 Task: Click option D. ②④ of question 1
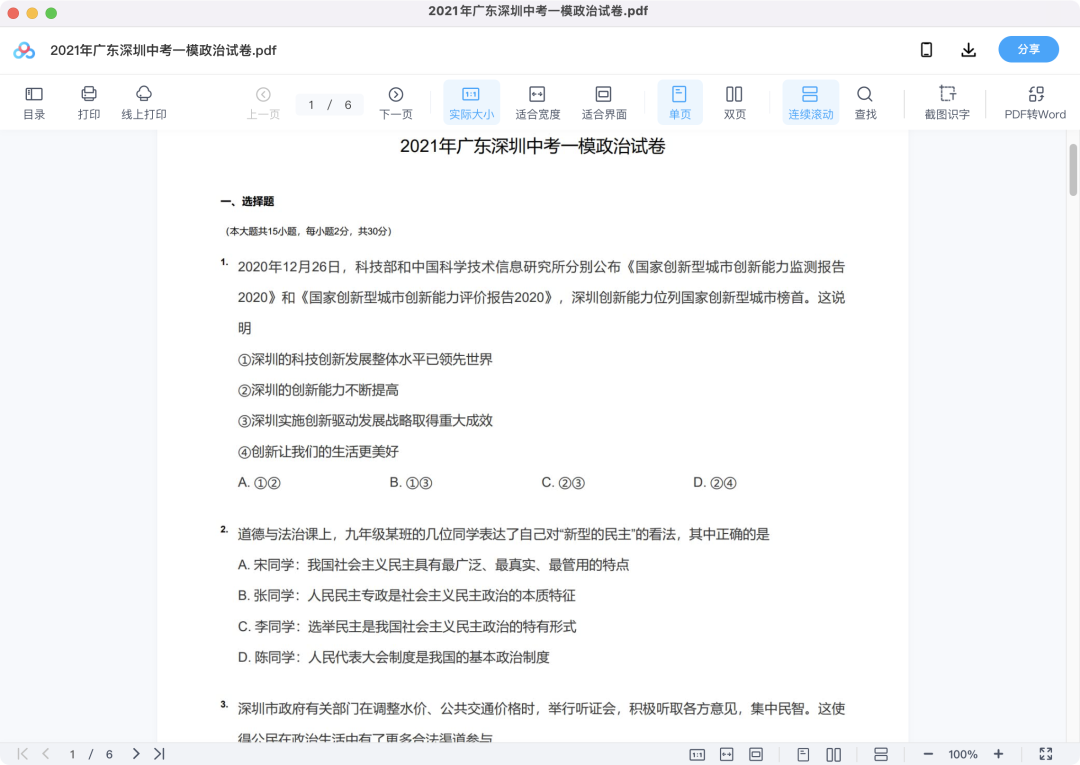(x=714, y=483)
